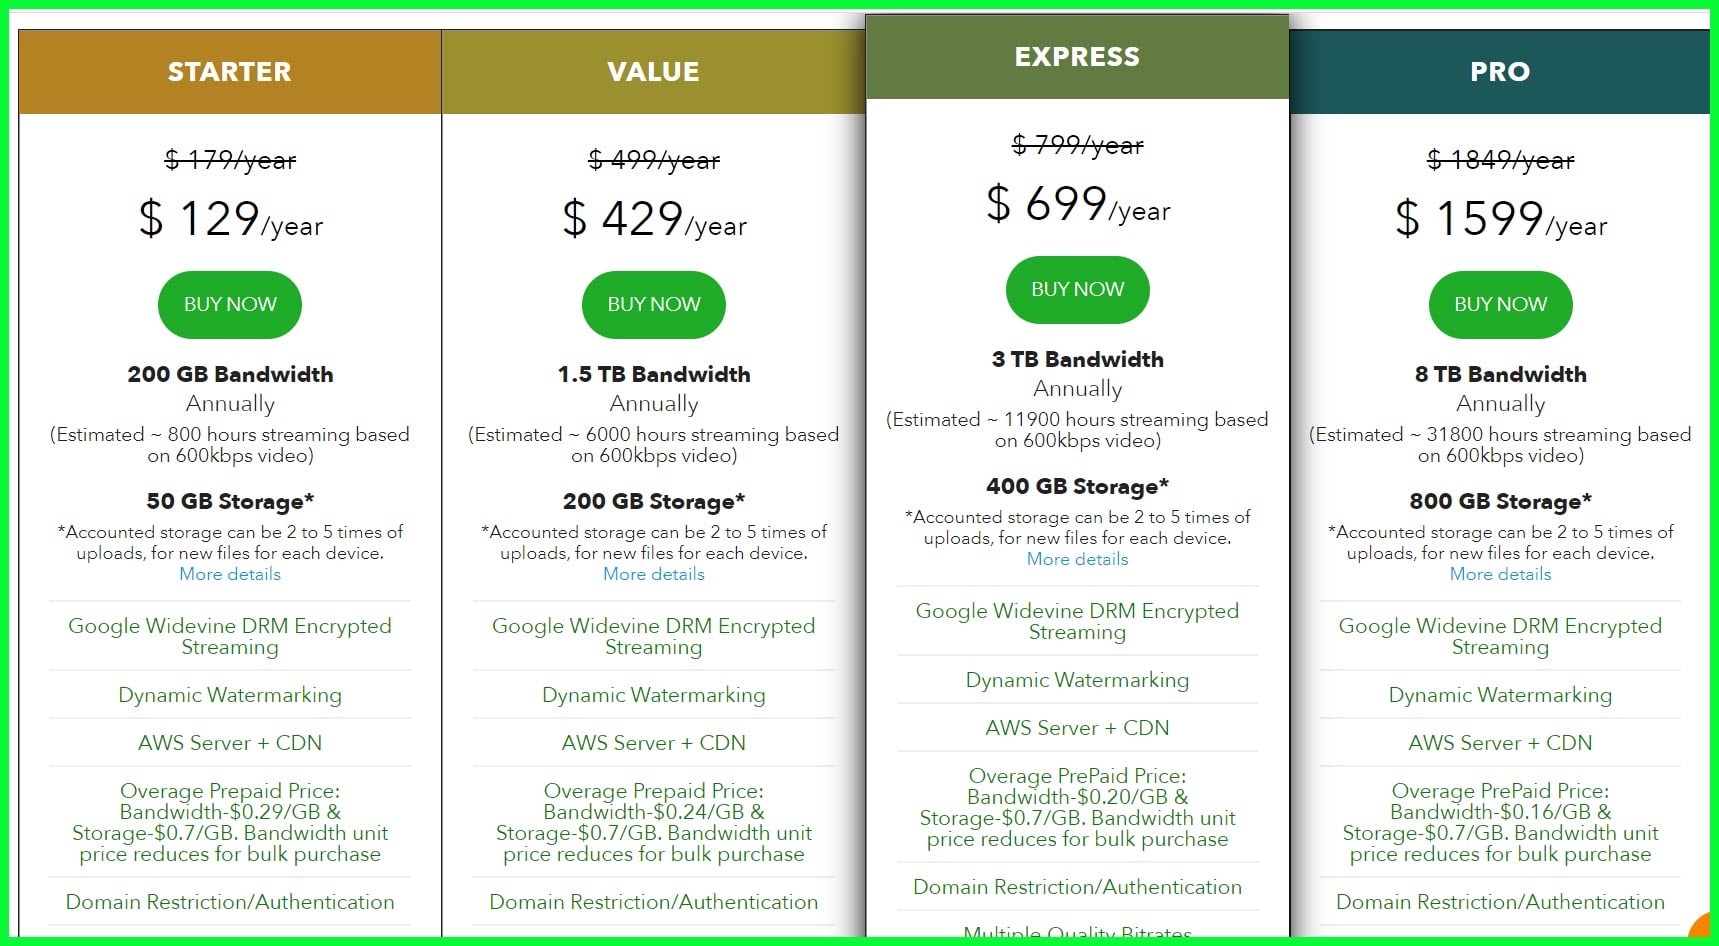The image size is (1719, 946).
Task: Click Dynamic Watermarking in the Starter column
Action: 230,694
